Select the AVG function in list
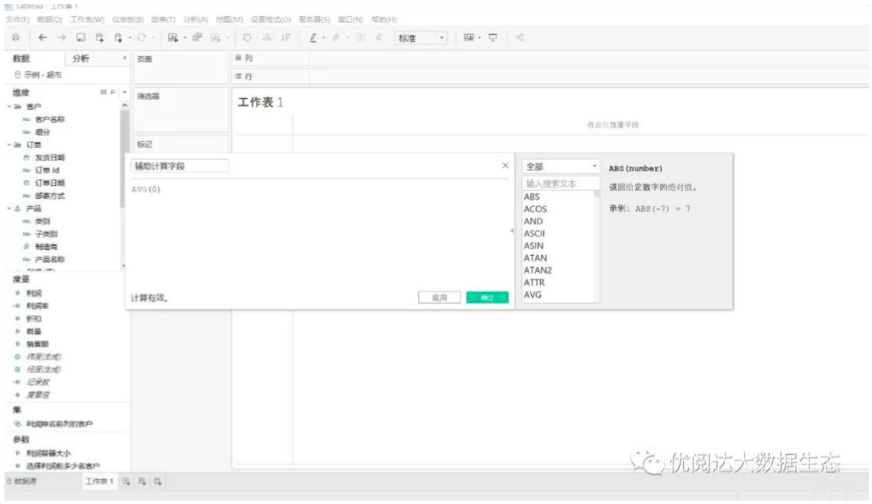This screenshot has width=872, height=504. (534, 295)
